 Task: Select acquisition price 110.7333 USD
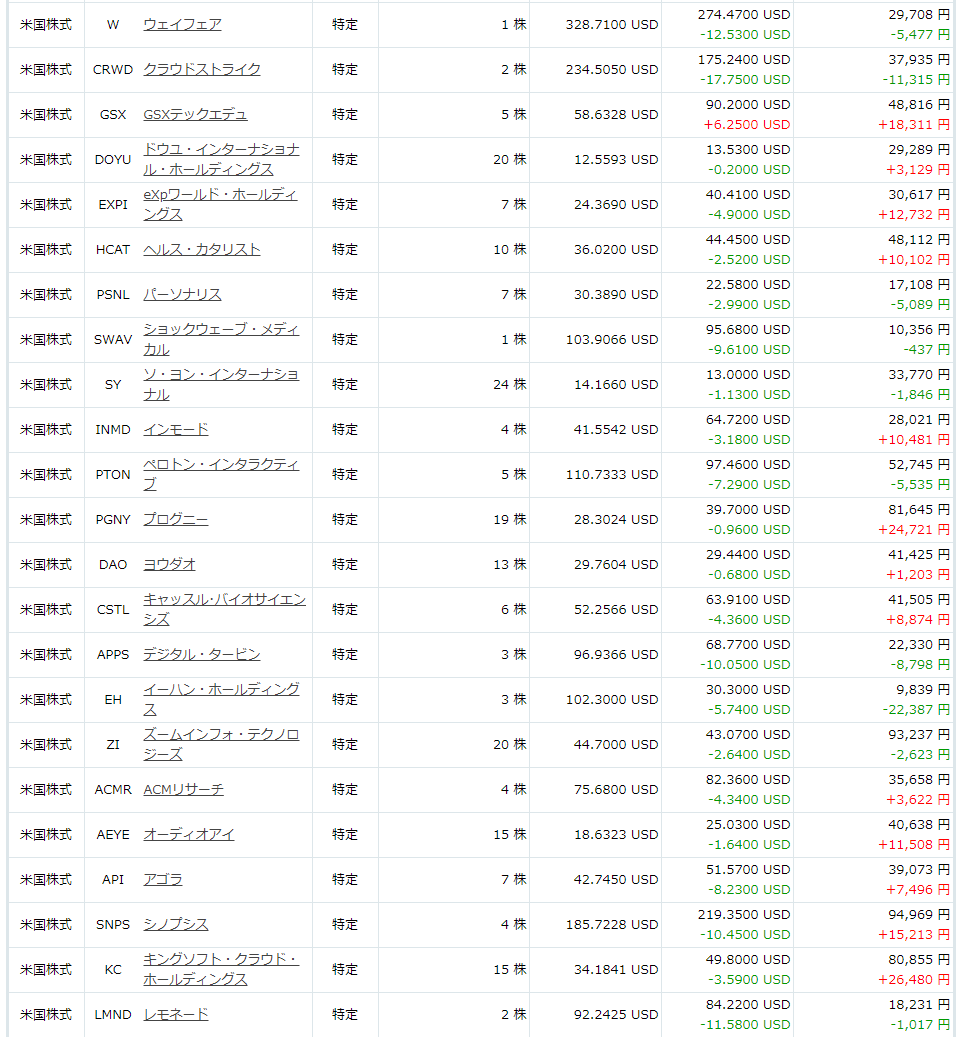pos(612,474)
